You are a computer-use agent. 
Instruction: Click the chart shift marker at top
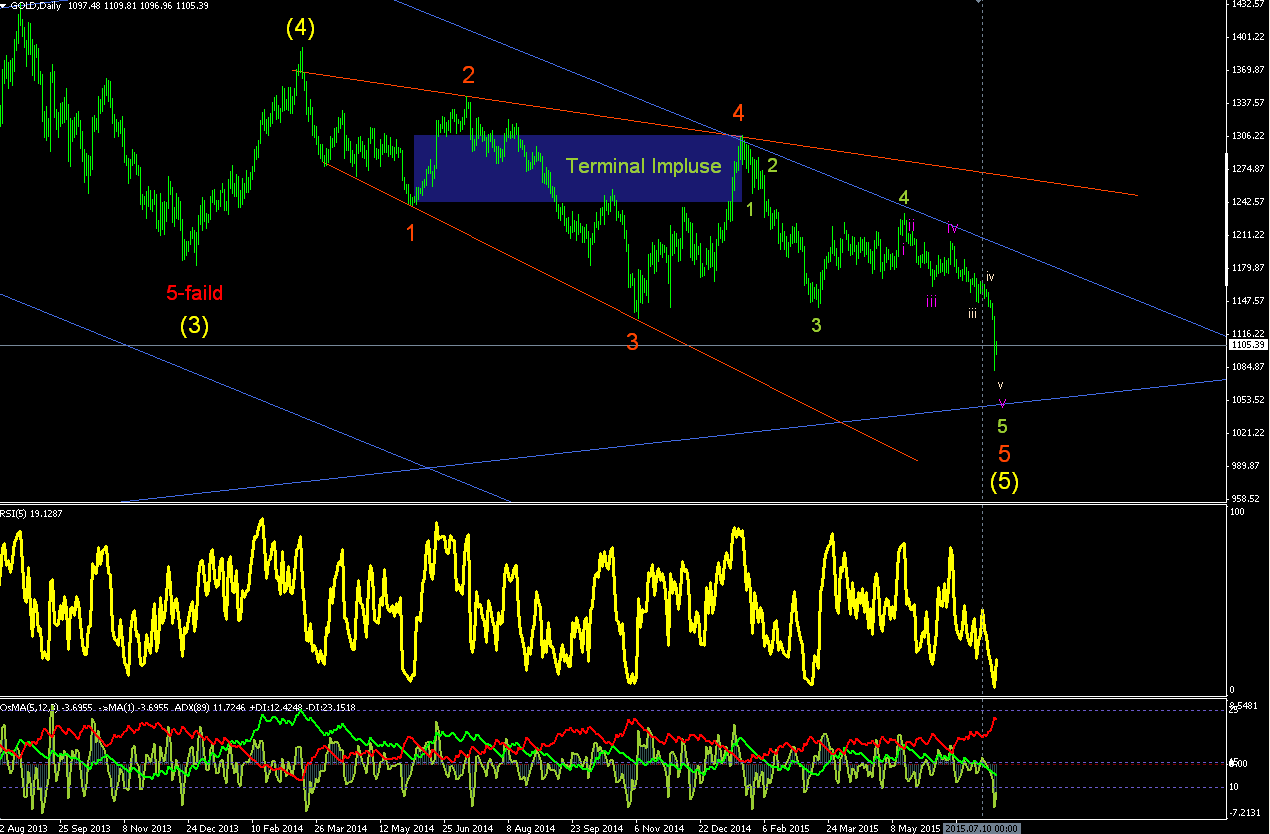(980, 2)
